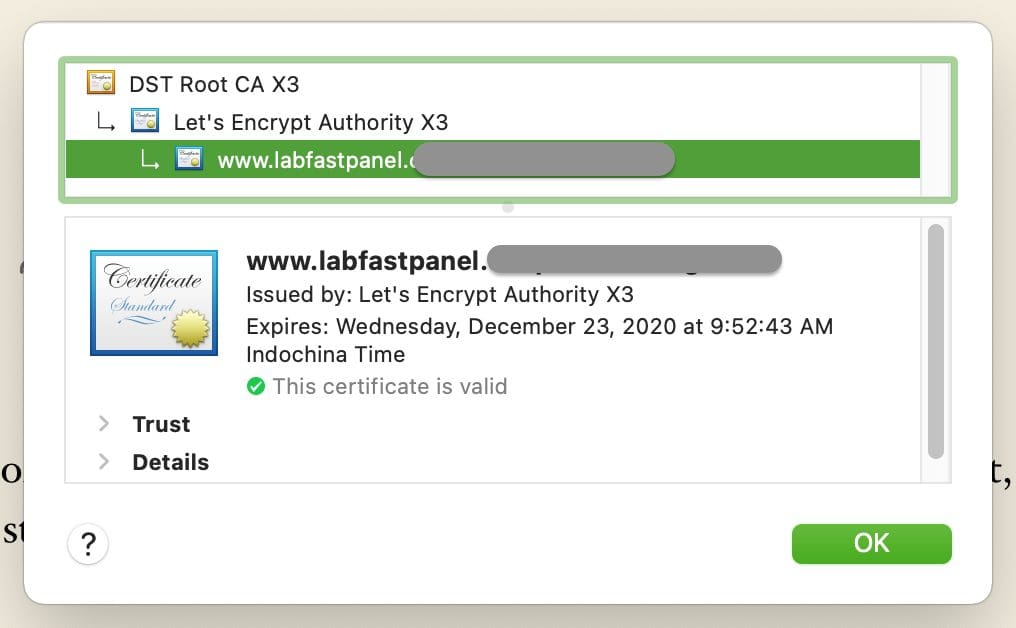Click the www.labfastpanel leaf certificate icon in the chain
1016x628 pixels.
(x=189, y=159)
